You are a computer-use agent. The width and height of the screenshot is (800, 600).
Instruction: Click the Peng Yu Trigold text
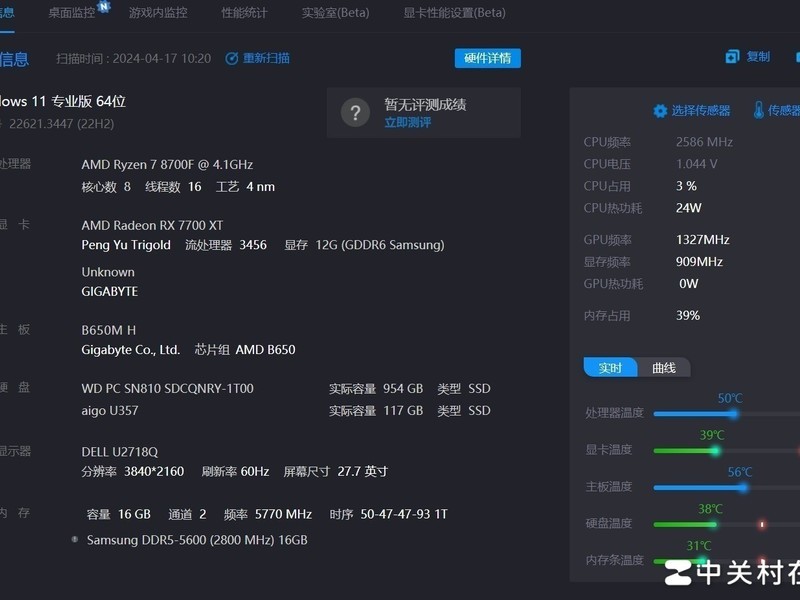coord(126,245)
